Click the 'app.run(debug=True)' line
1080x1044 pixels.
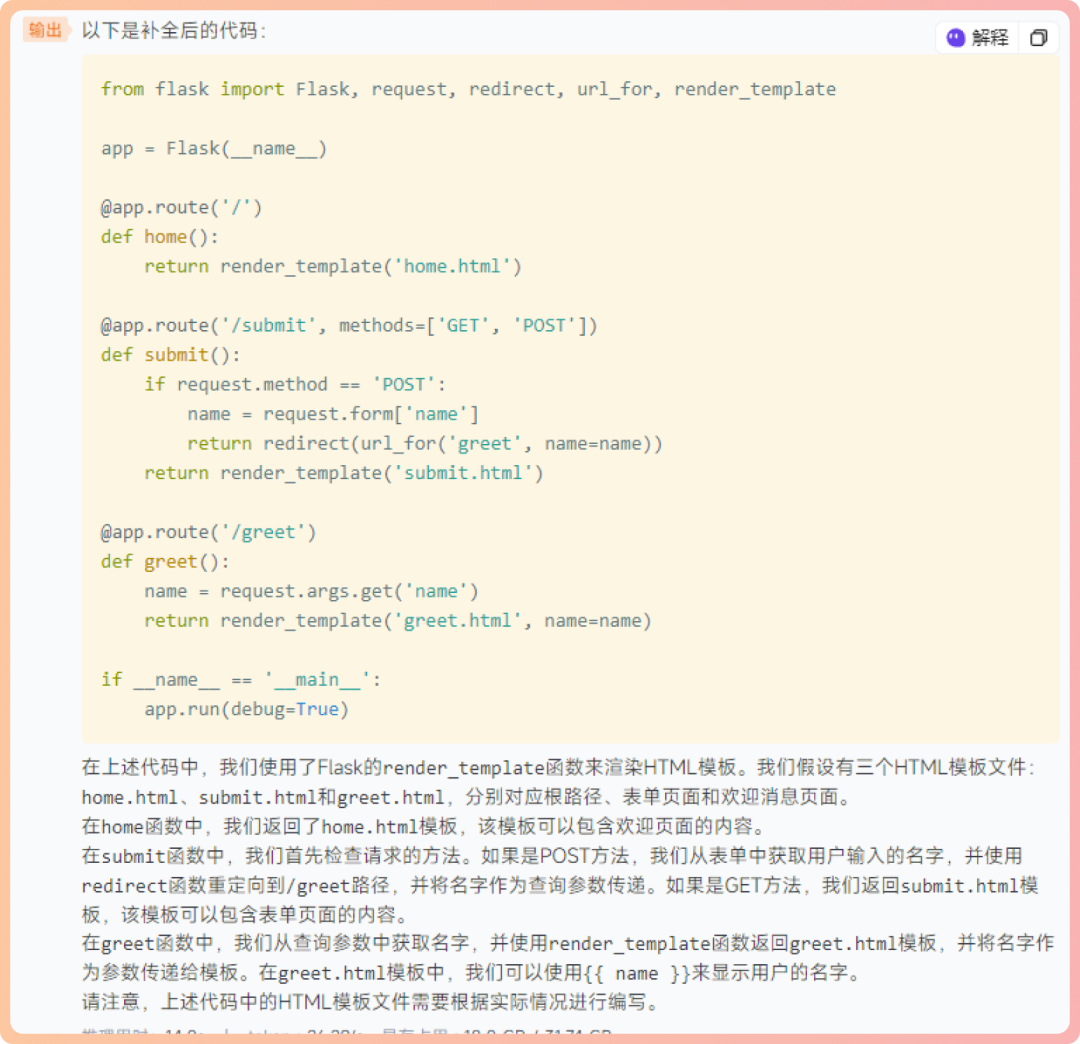click(247, 709)
